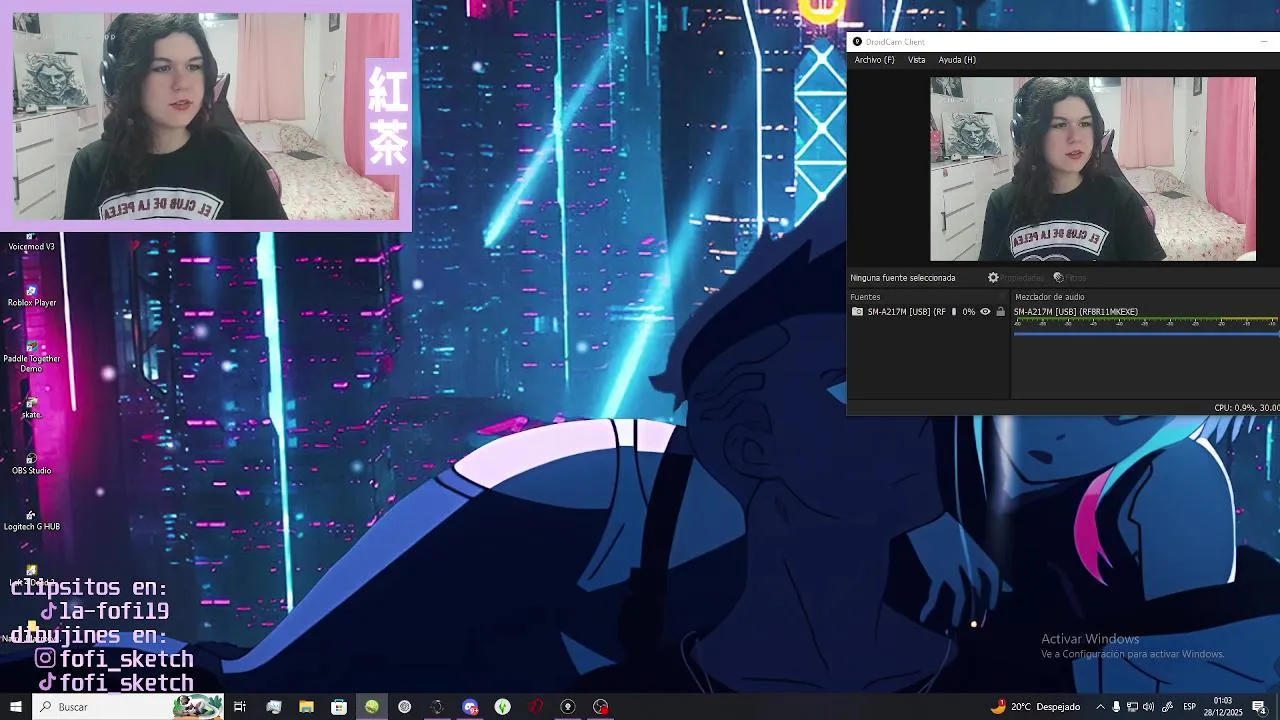Viewport: 1280px width, 720px height.
Task: Click the Fuentes panel header
Action: pos(865,297)
